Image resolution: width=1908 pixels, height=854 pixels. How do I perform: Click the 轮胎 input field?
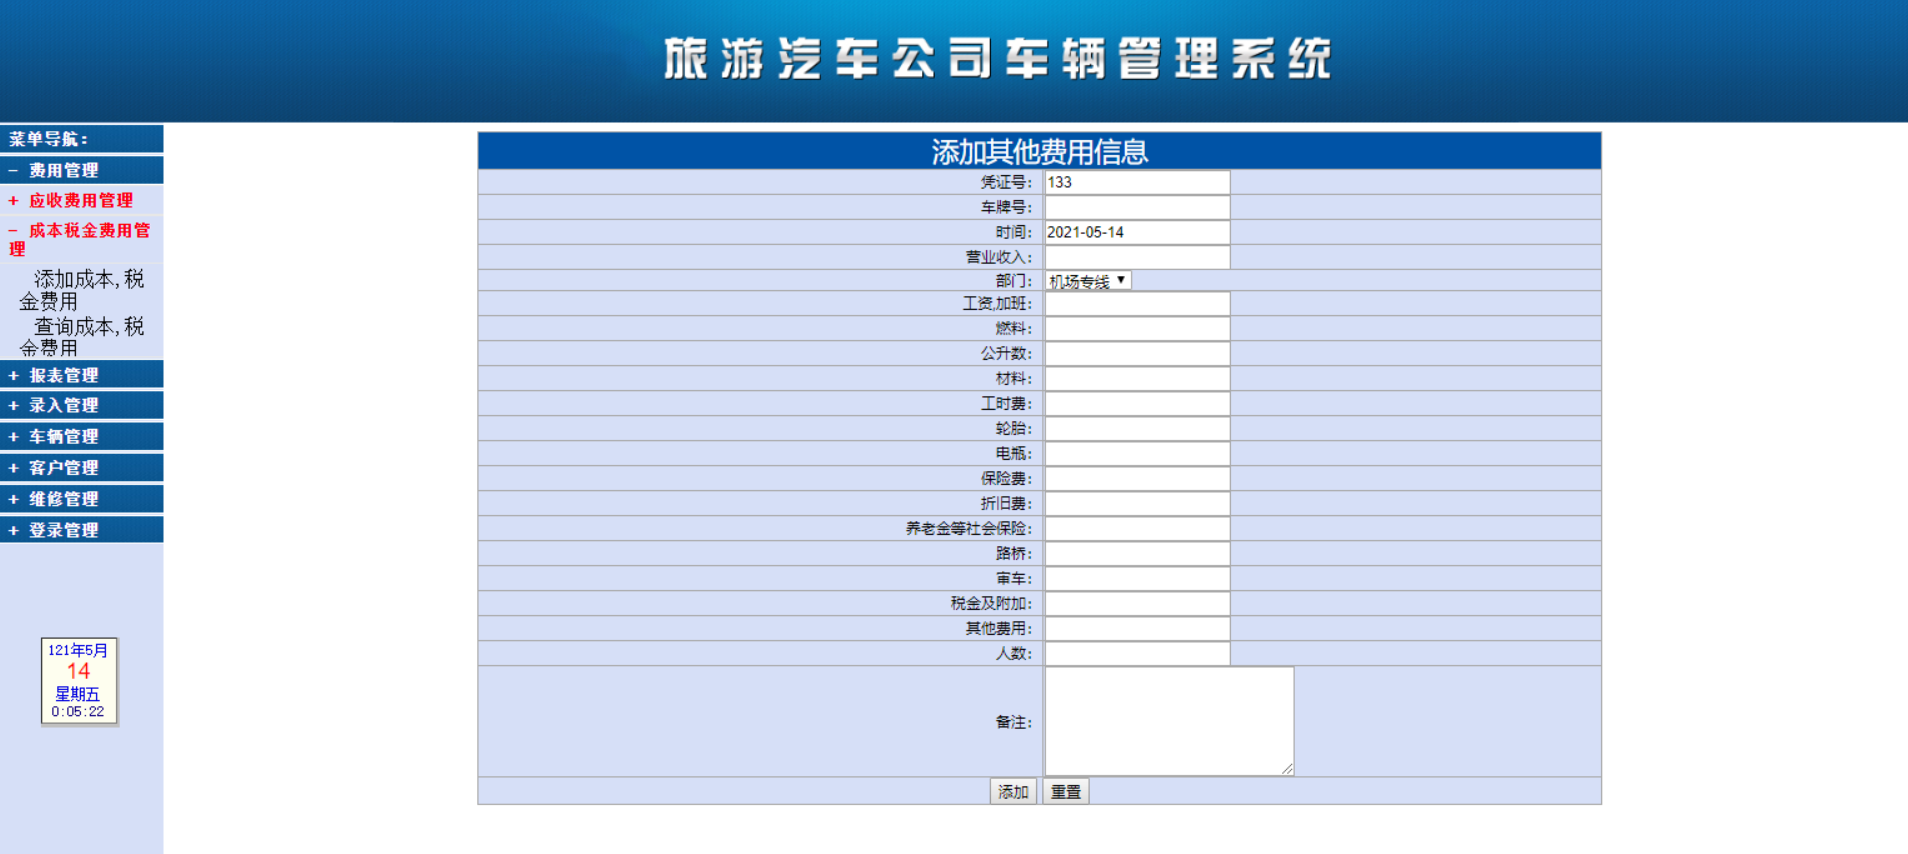pos(1137,428)
